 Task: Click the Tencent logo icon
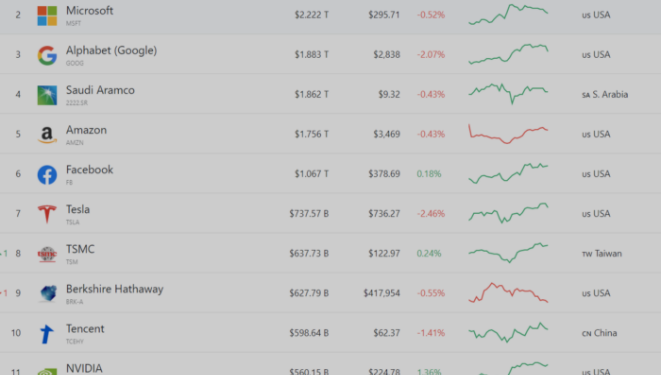click(46, 334)
